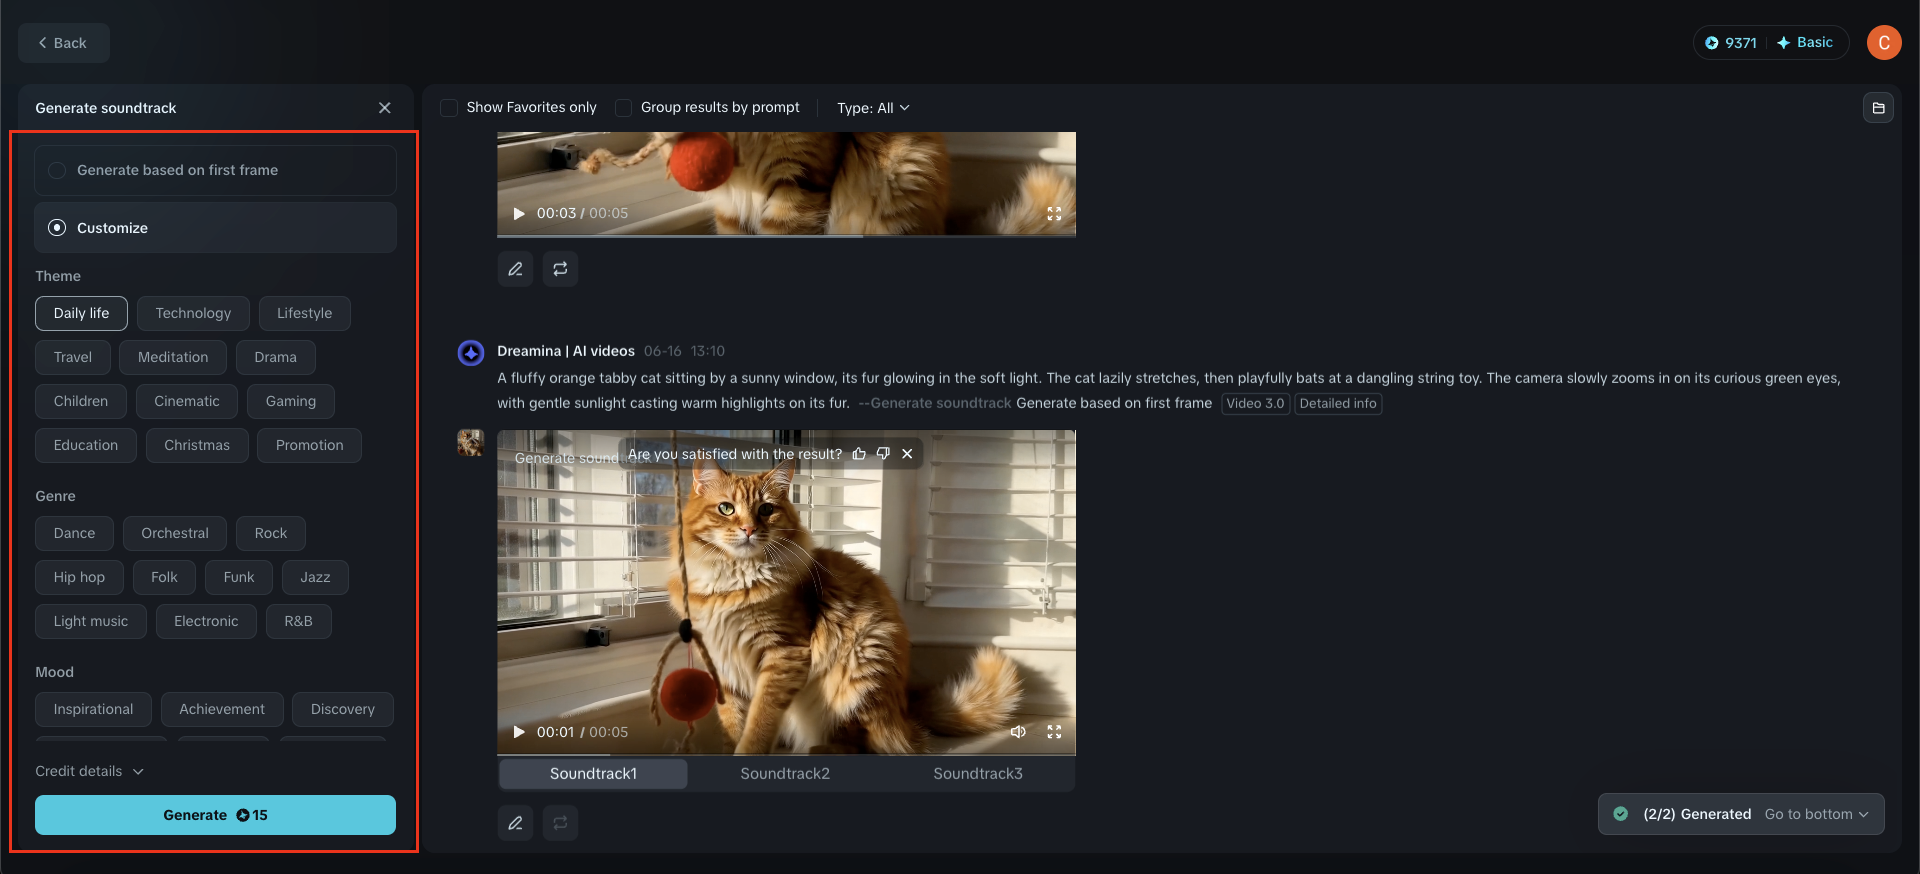Select the Cinematic theme
The height and width of the screenshot is (874, 1920).
(187, 402)
